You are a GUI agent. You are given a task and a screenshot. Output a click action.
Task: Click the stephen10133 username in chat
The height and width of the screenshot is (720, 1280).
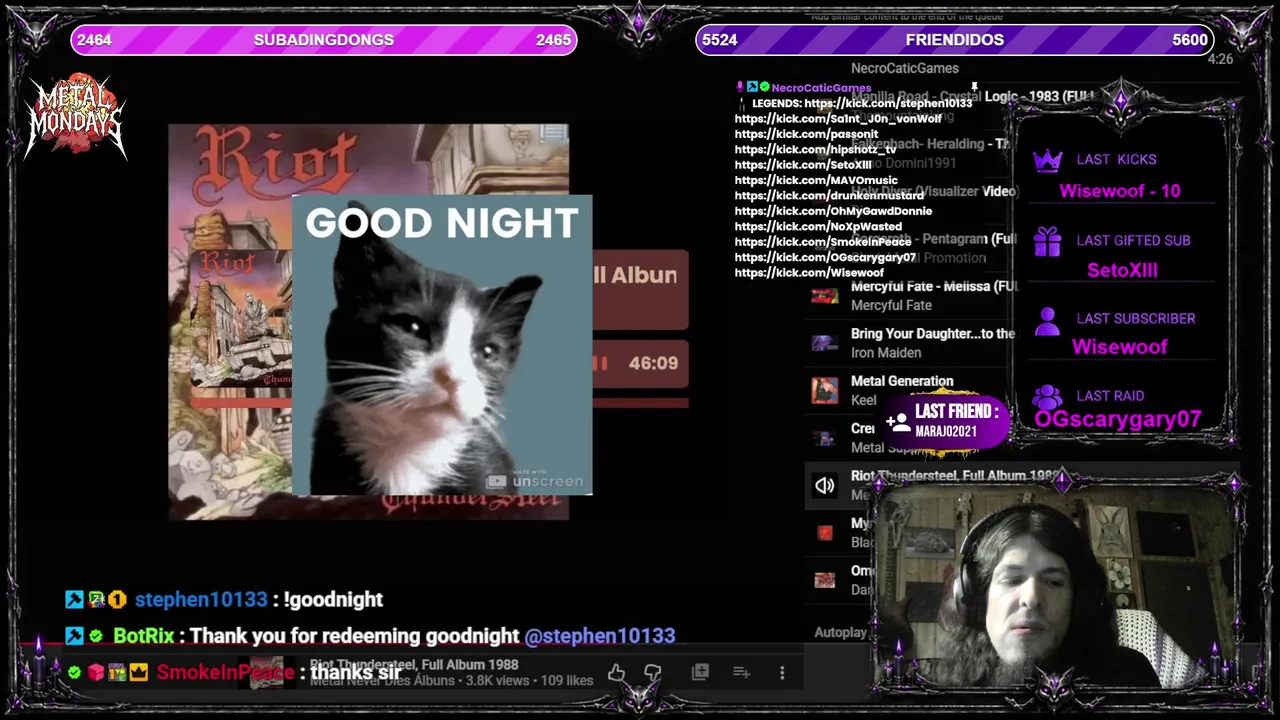click(201, 599)
